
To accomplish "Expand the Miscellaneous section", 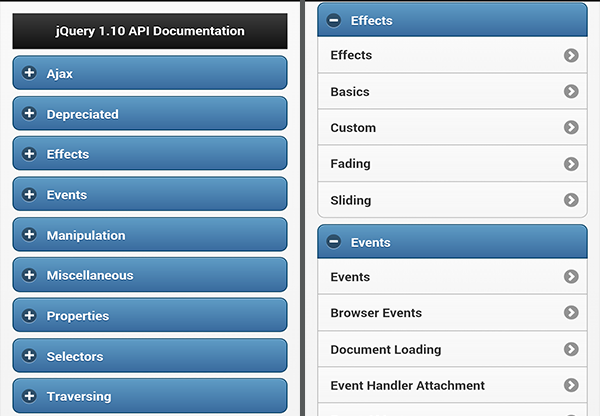I will 150,275.
